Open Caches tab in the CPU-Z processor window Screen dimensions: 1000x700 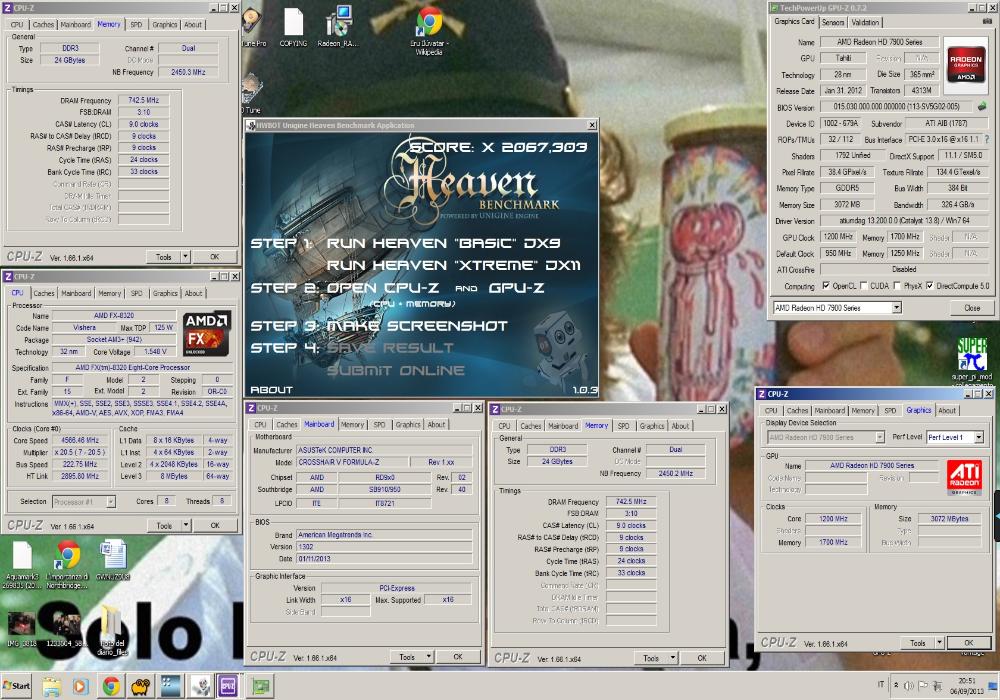[44, 293]
